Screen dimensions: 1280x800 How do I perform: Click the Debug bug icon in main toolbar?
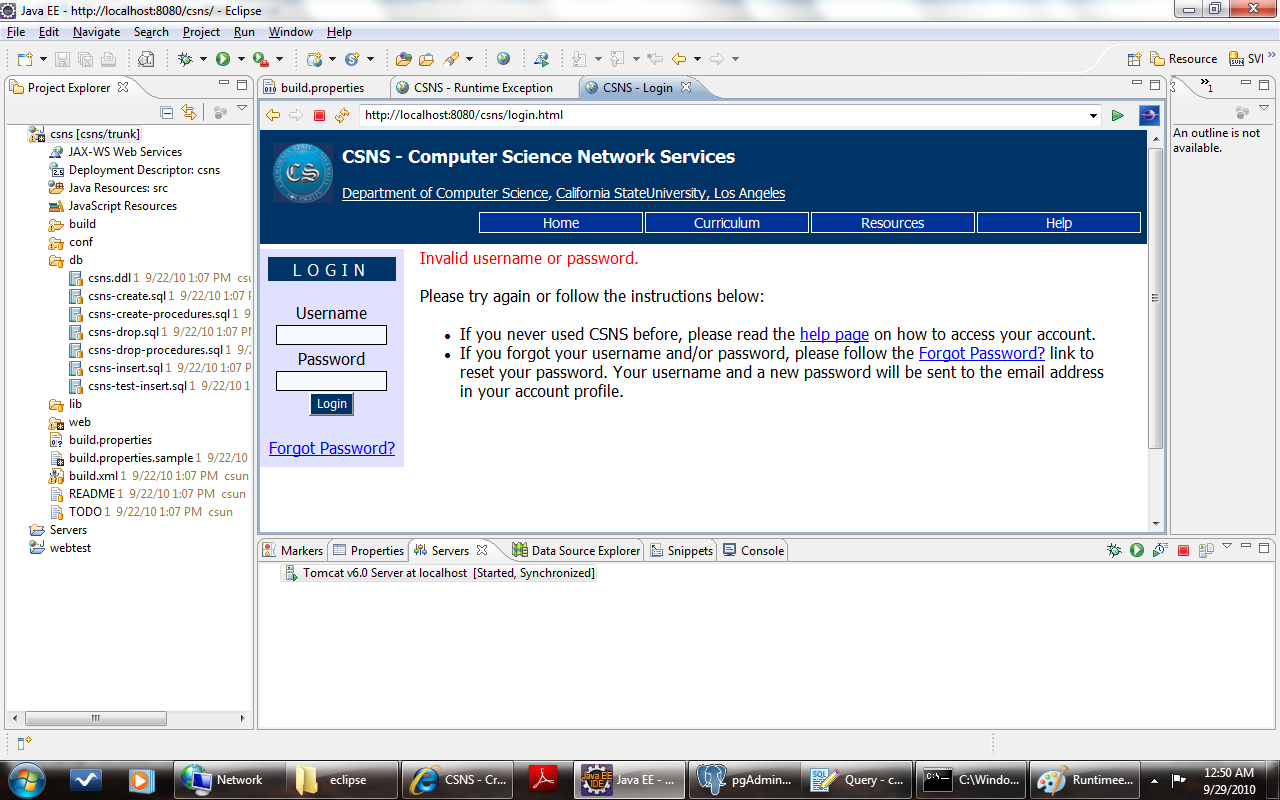pyautogui.click(x=185, y=59)
